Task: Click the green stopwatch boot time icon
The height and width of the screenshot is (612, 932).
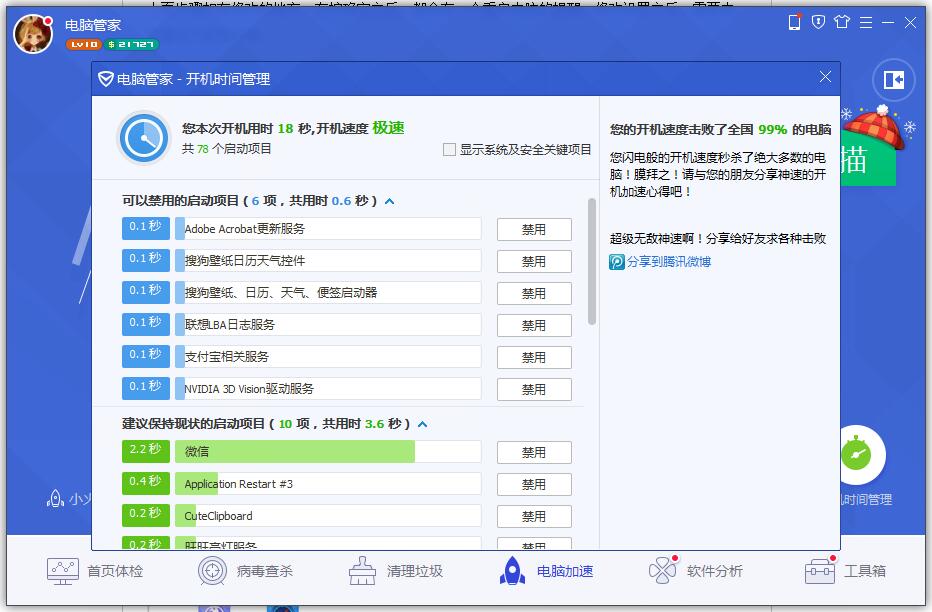Action: (x=857, y=455)
